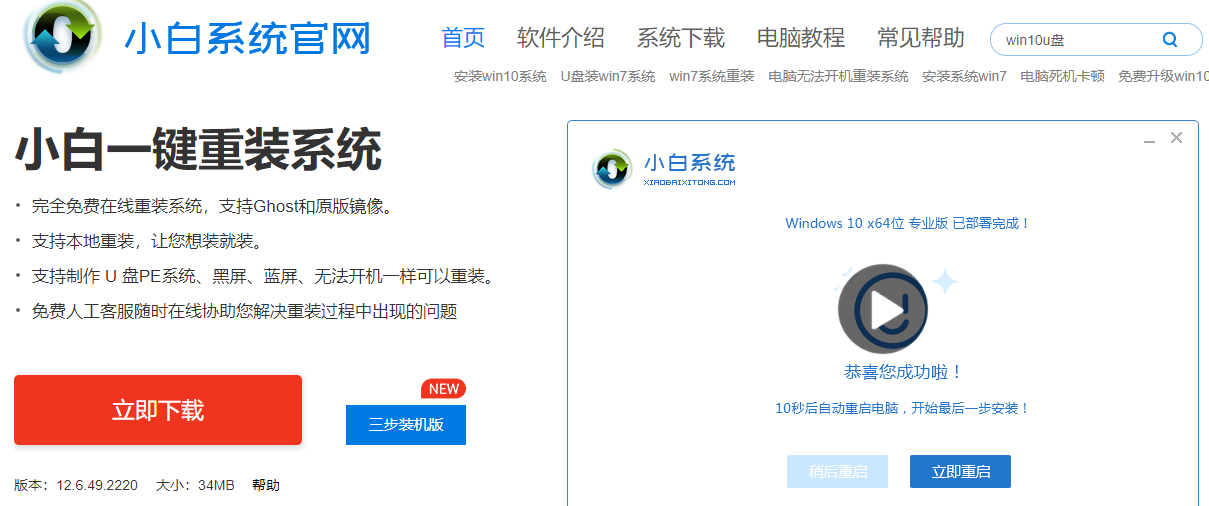Click the blue 三步装机版 button
The image size is (1209, 506).
point(406,425)
